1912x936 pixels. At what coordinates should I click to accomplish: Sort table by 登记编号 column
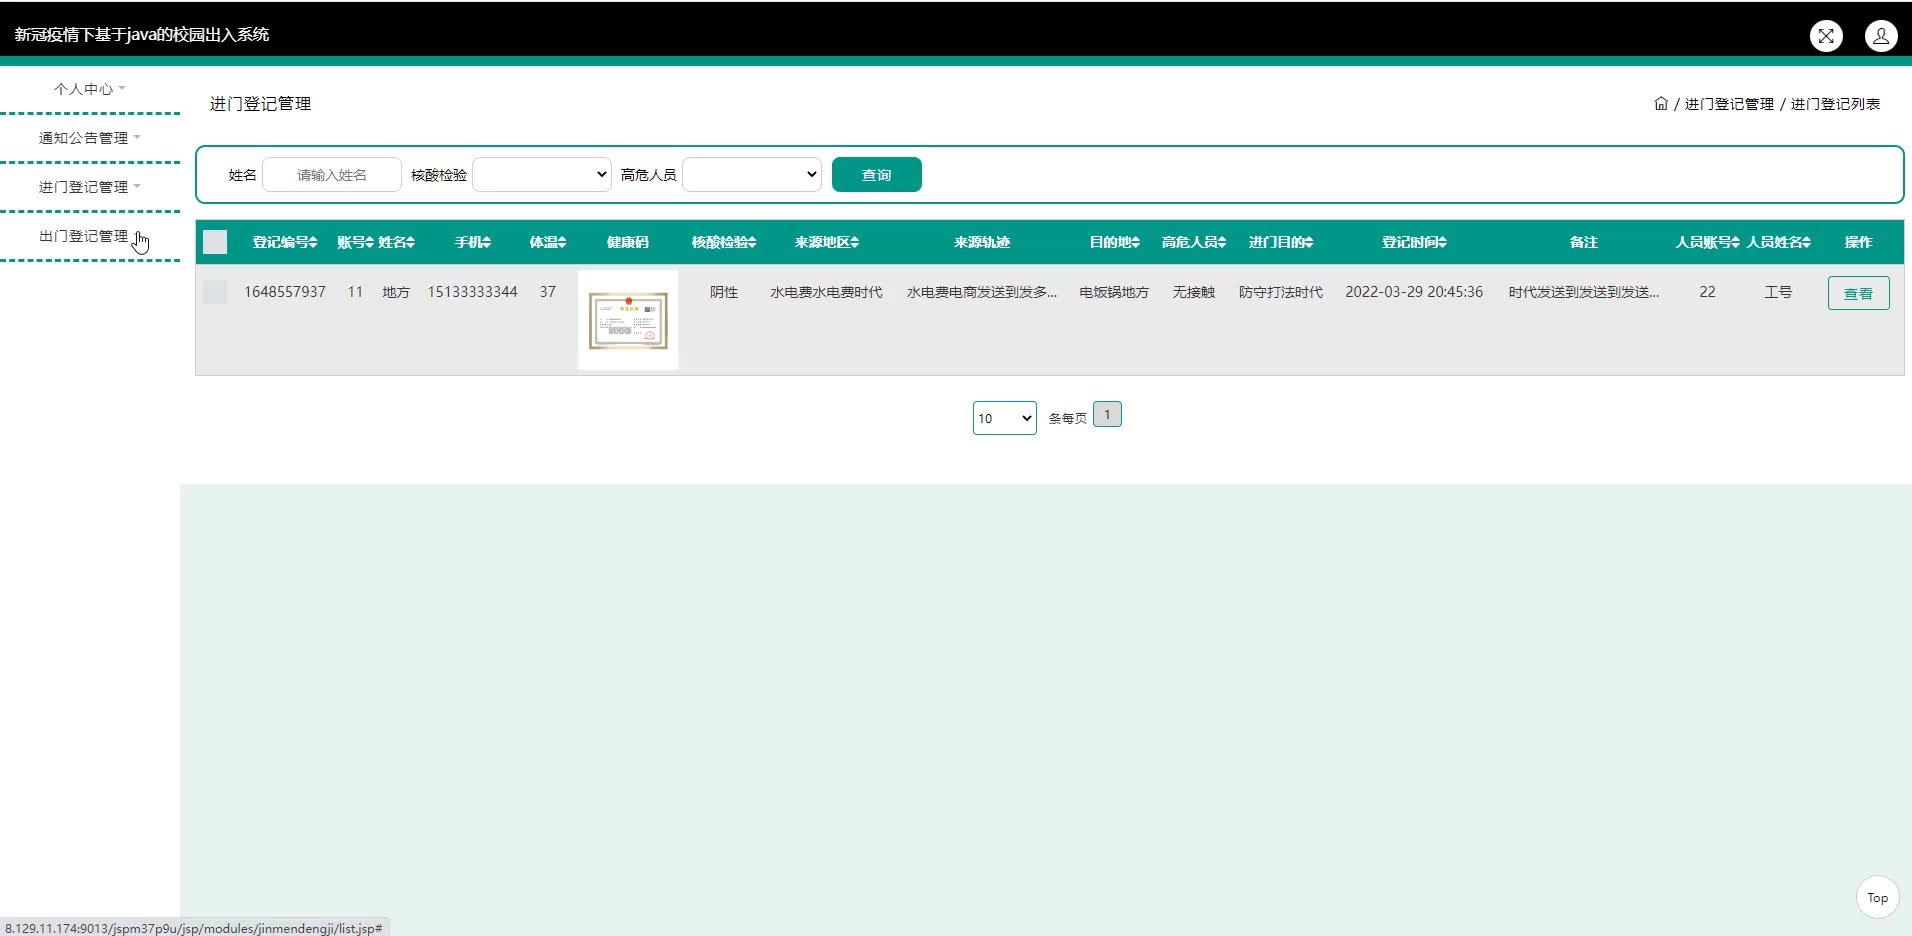(285, 242)
